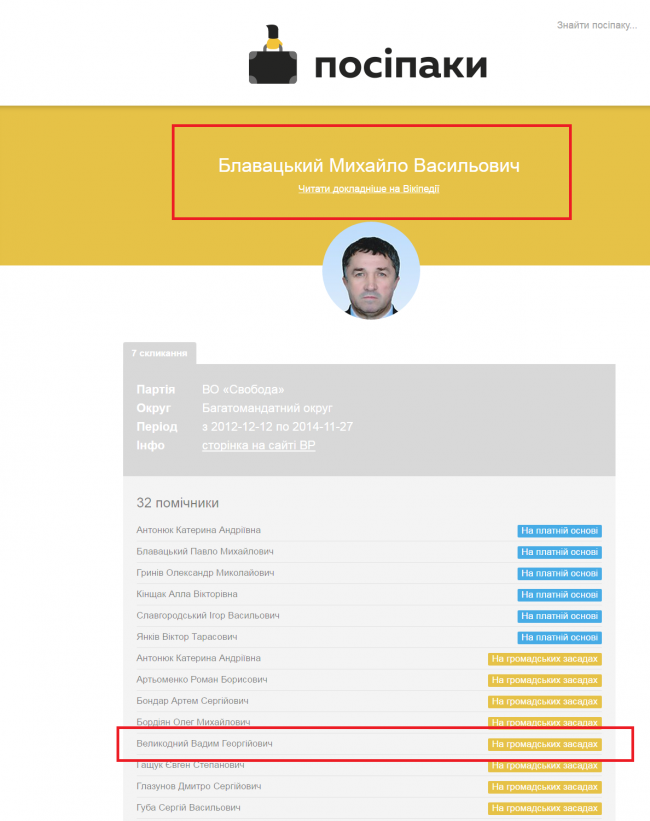Click the Посіпаки site title text
Viewport: 650px width, 821px height.
[x=401, y=66]
